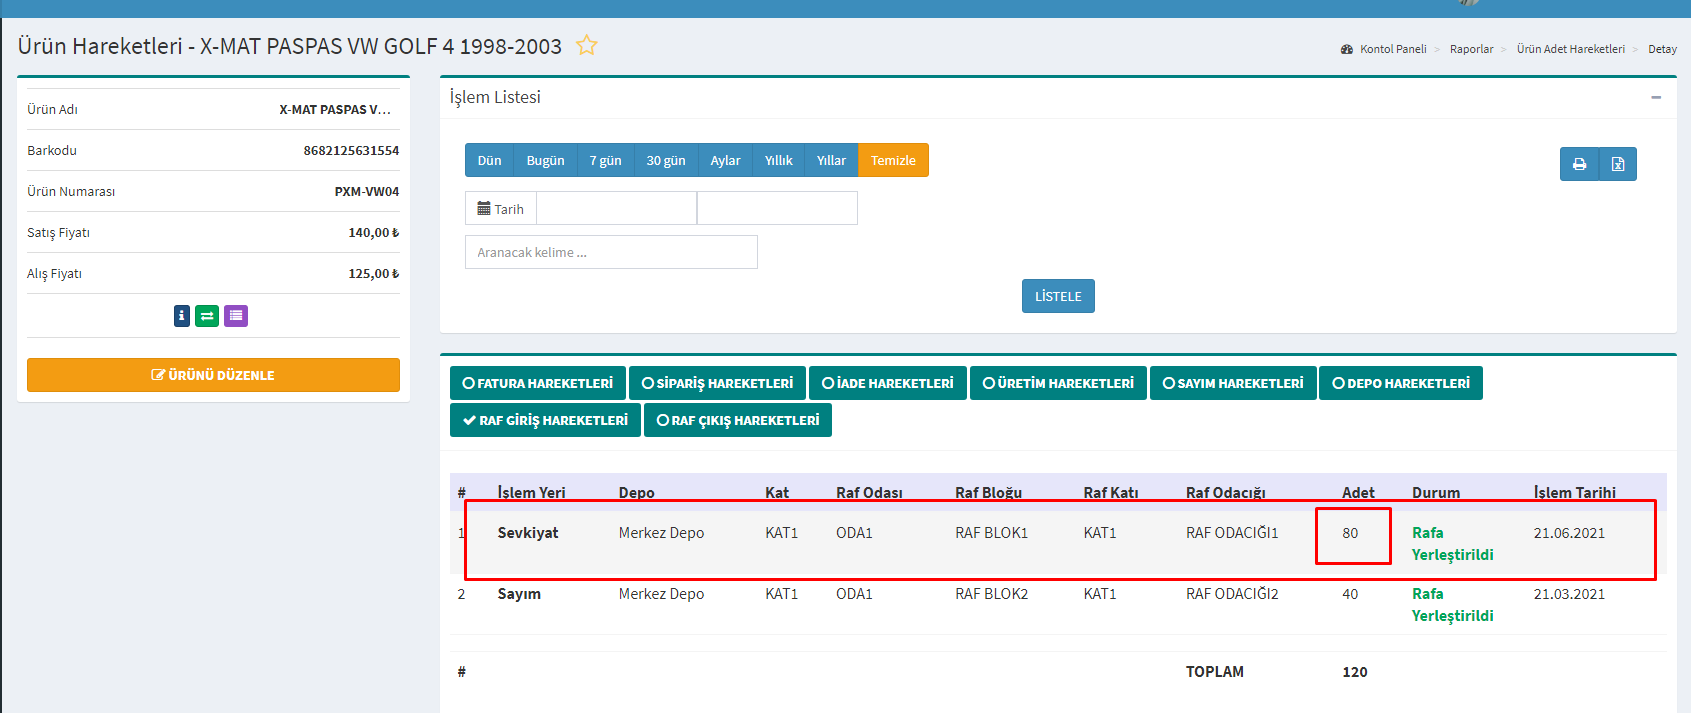Click the Tarih calendar icon
The image size is (1691, 713).
484,209
